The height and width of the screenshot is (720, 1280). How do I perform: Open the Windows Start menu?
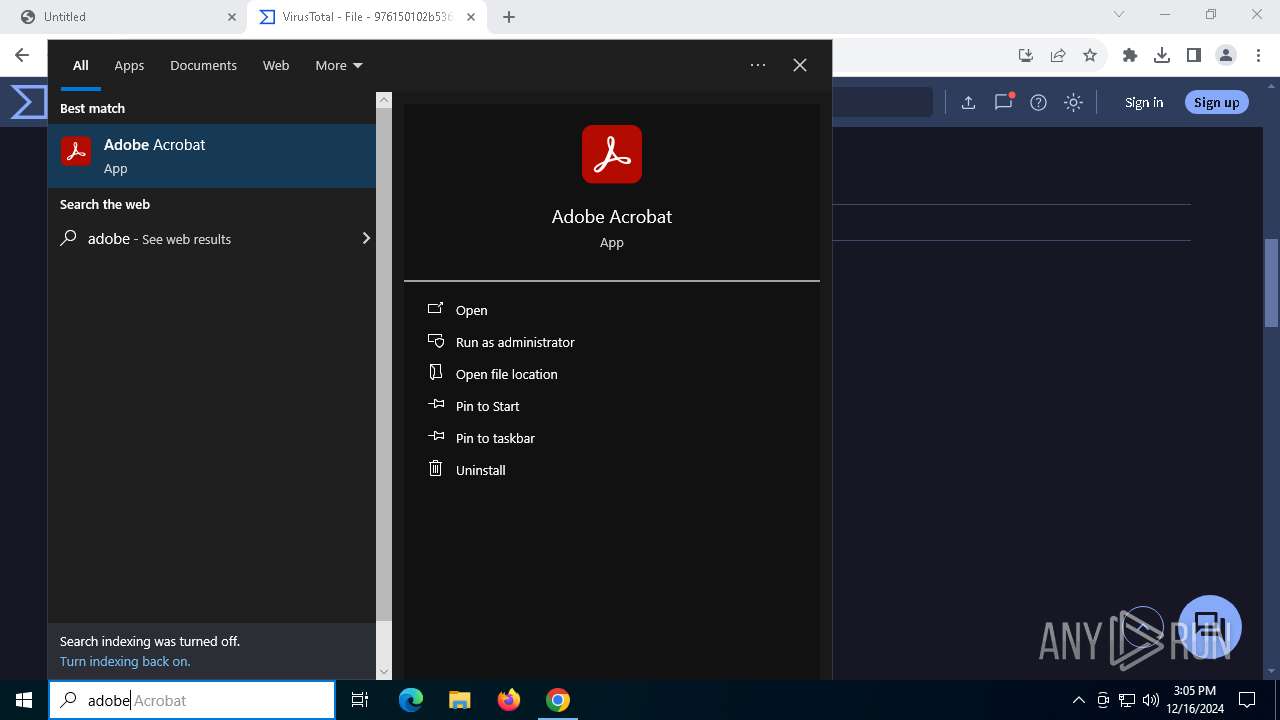[x=24, y=700]
